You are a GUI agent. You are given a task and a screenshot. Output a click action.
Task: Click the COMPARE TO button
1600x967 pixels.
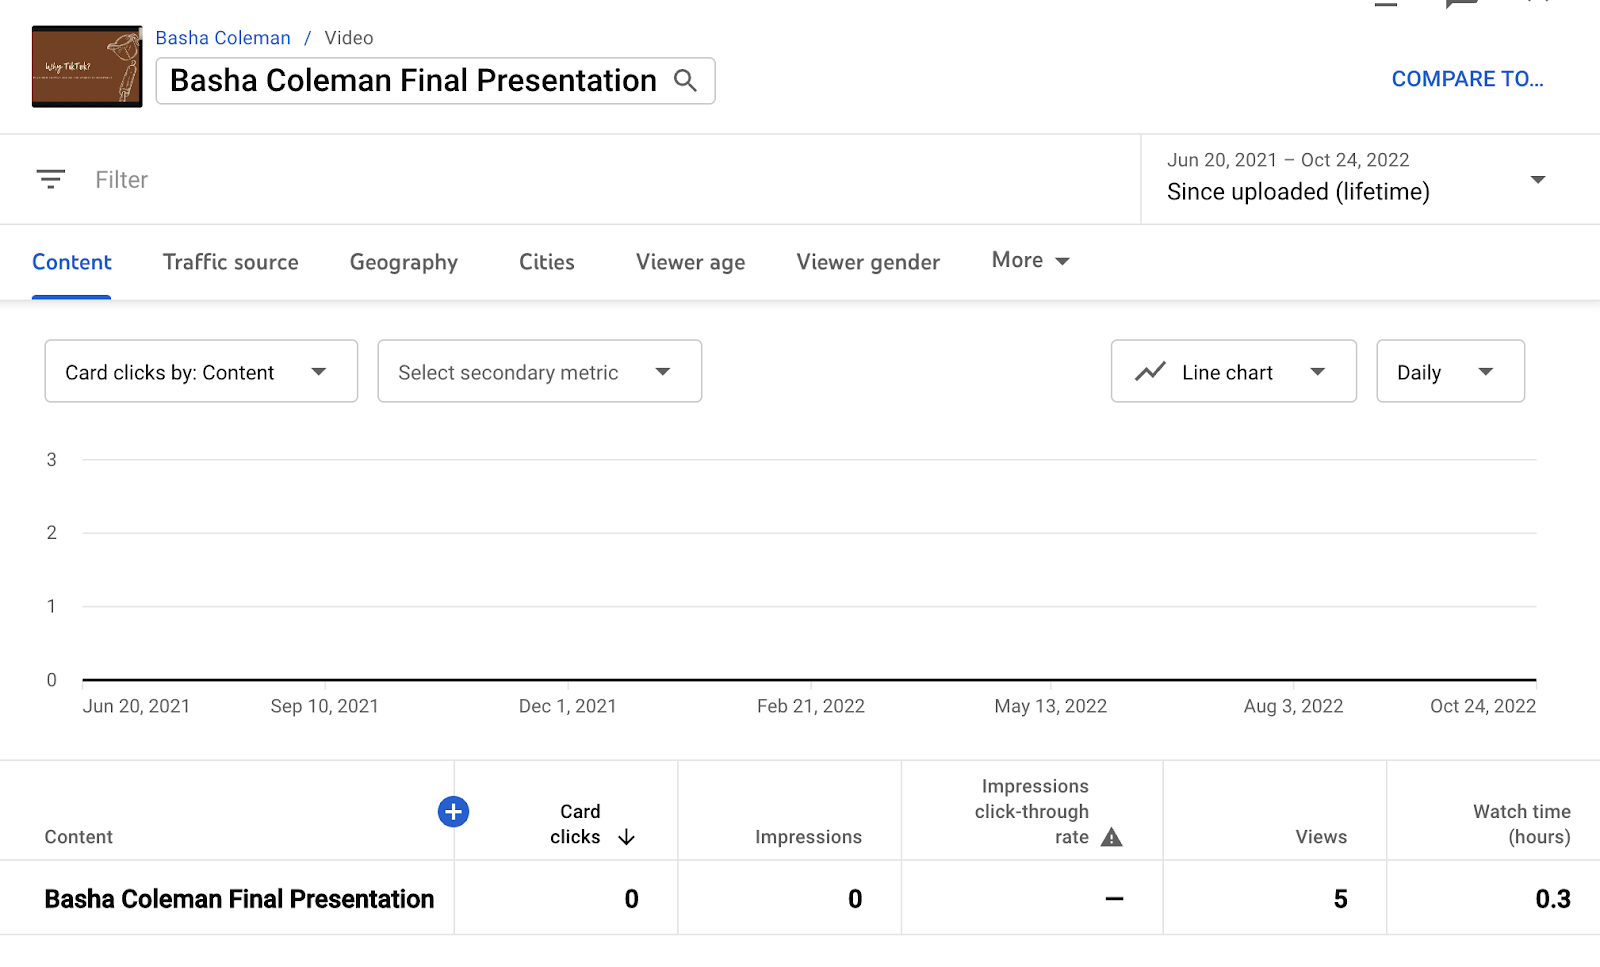pos(1467,79)
